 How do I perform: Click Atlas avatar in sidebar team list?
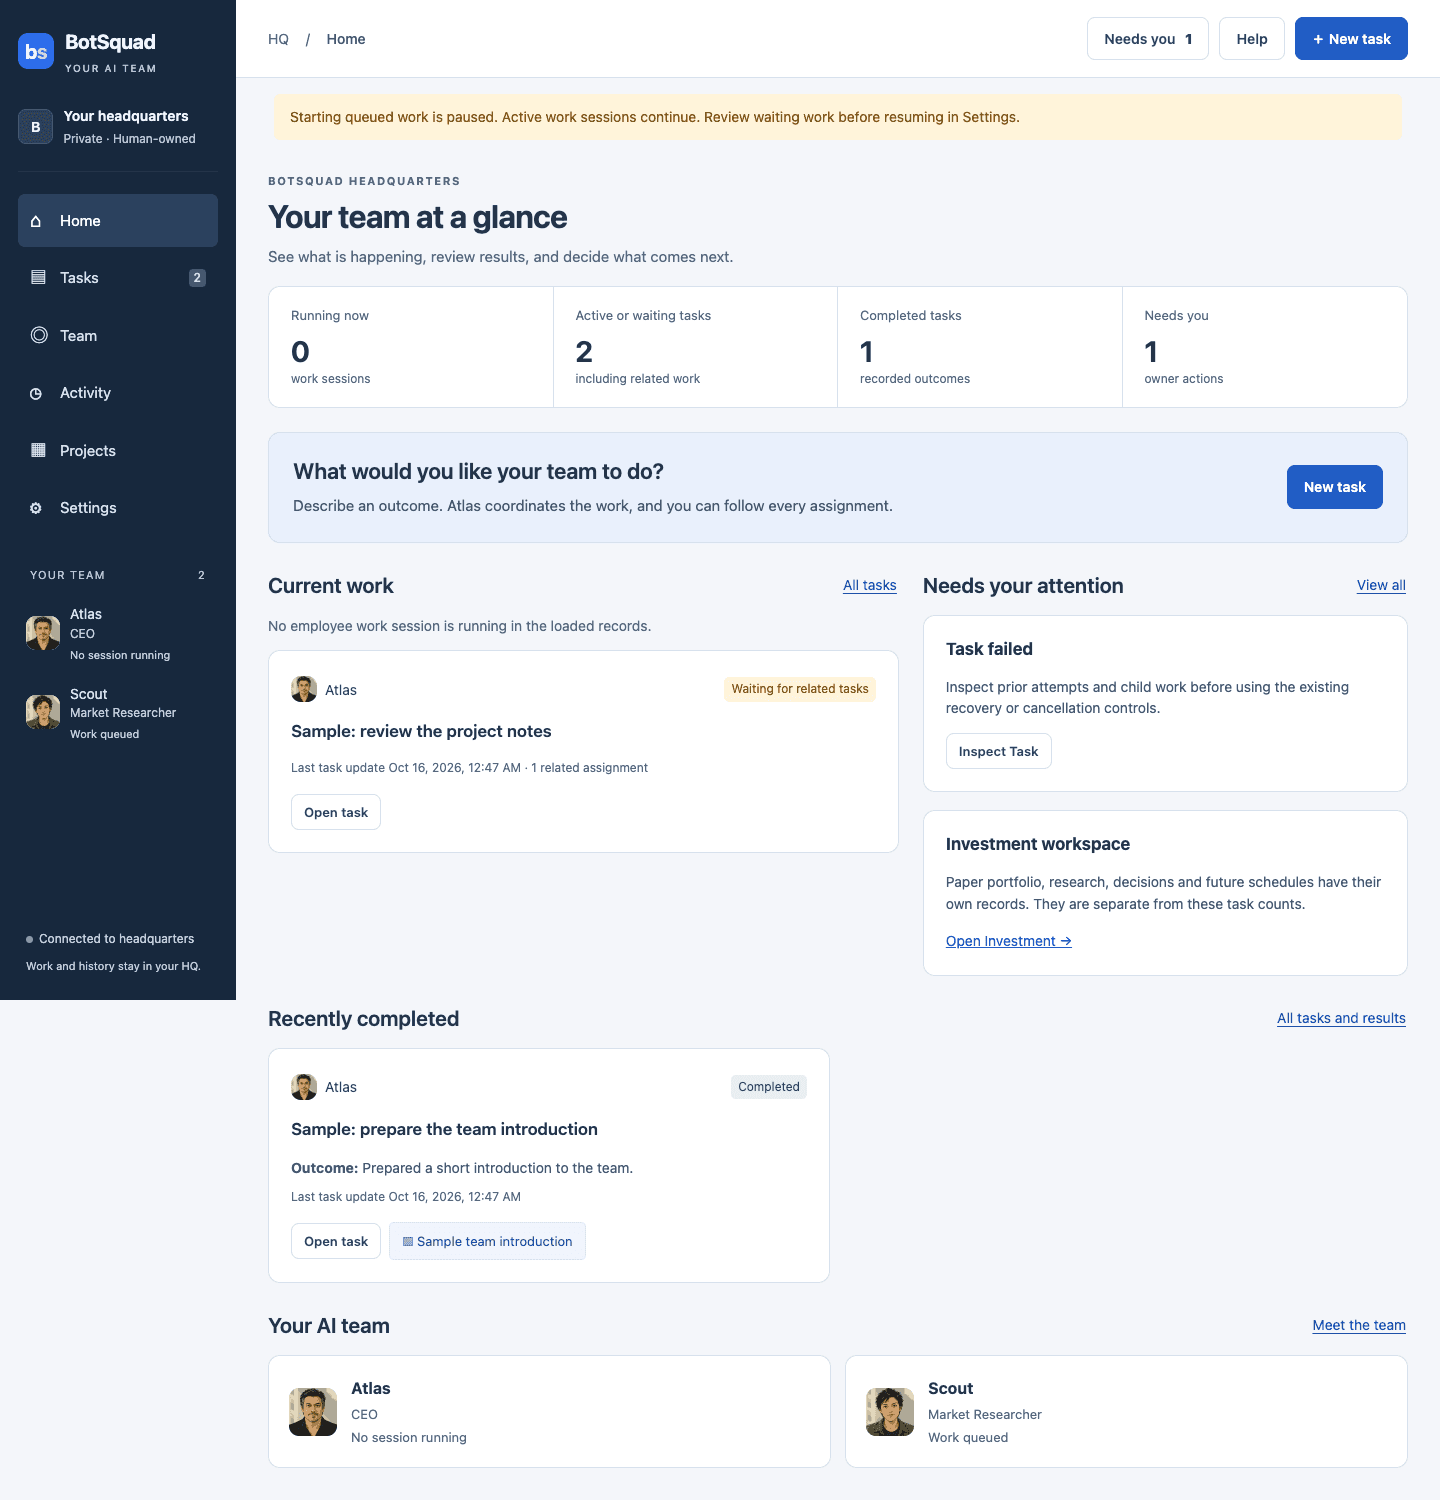(43, 633)
